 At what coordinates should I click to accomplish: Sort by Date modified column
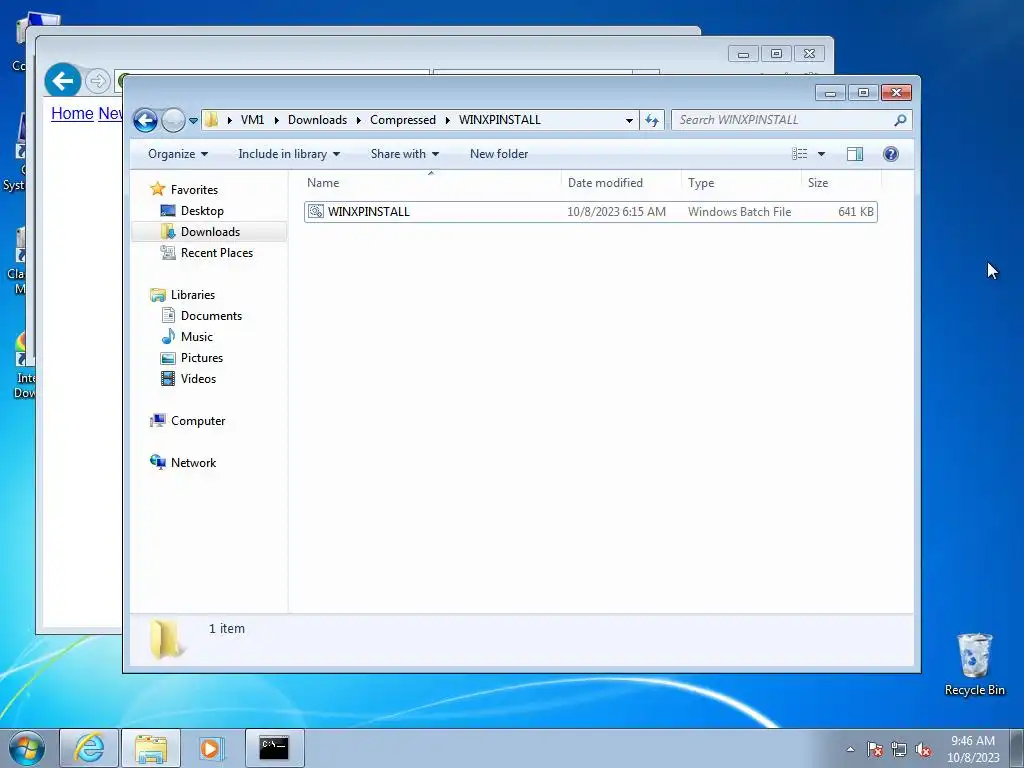[x=621, y=183]
